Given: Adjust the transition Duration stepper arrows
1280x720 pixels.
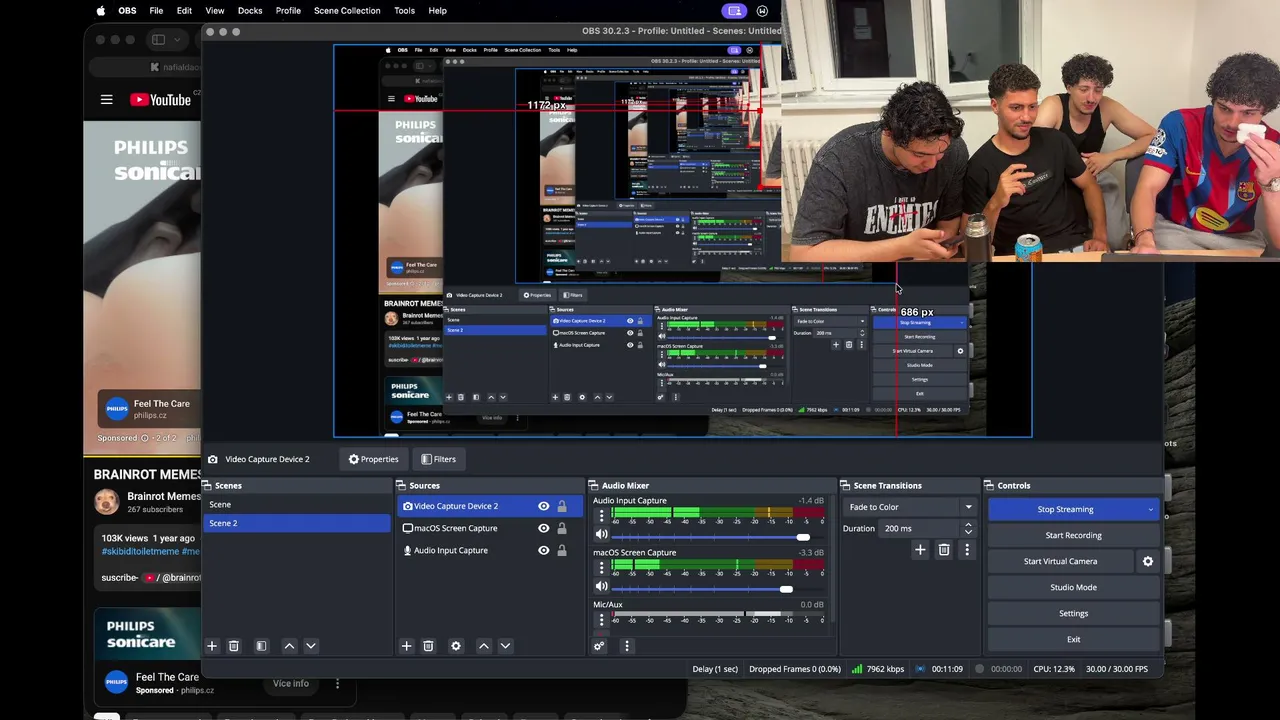Looking at the screenshot, I should point(968,528).
